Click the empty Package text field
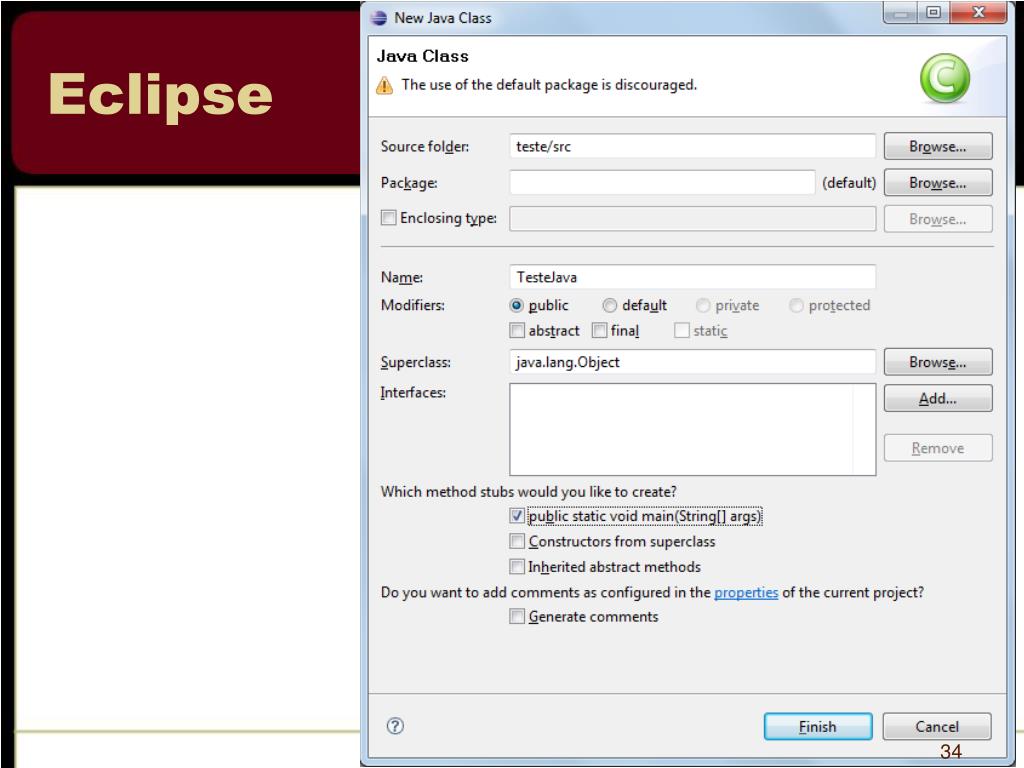The width and height of the screenshot is (1024, 768). tap(662, 183)
